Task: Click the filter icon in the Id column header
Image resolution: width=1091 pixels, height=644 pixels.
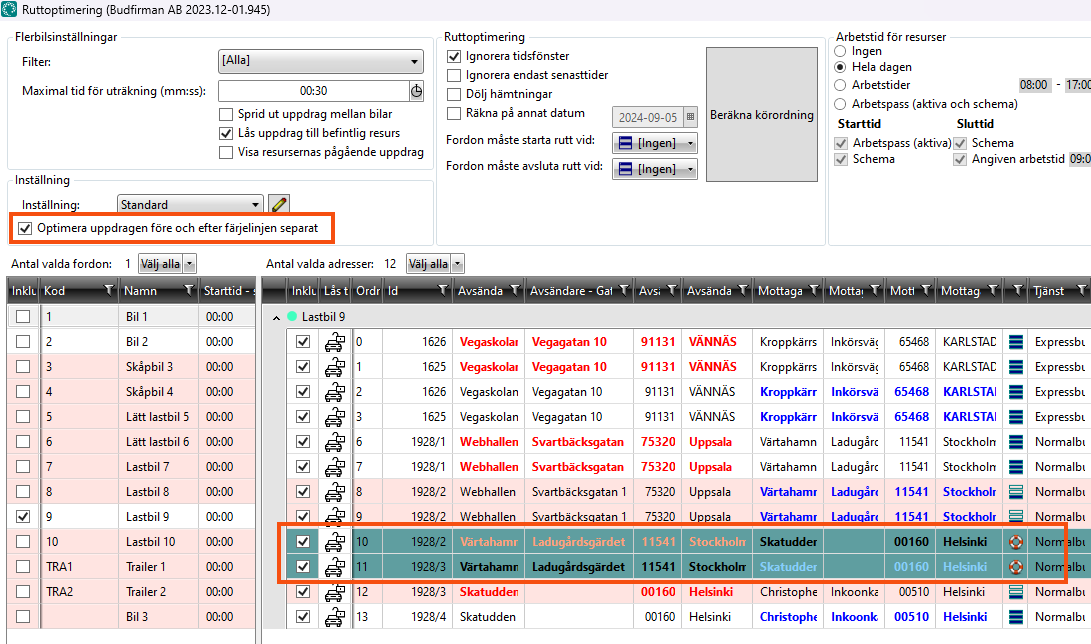Action: click(x=441, y=291)
